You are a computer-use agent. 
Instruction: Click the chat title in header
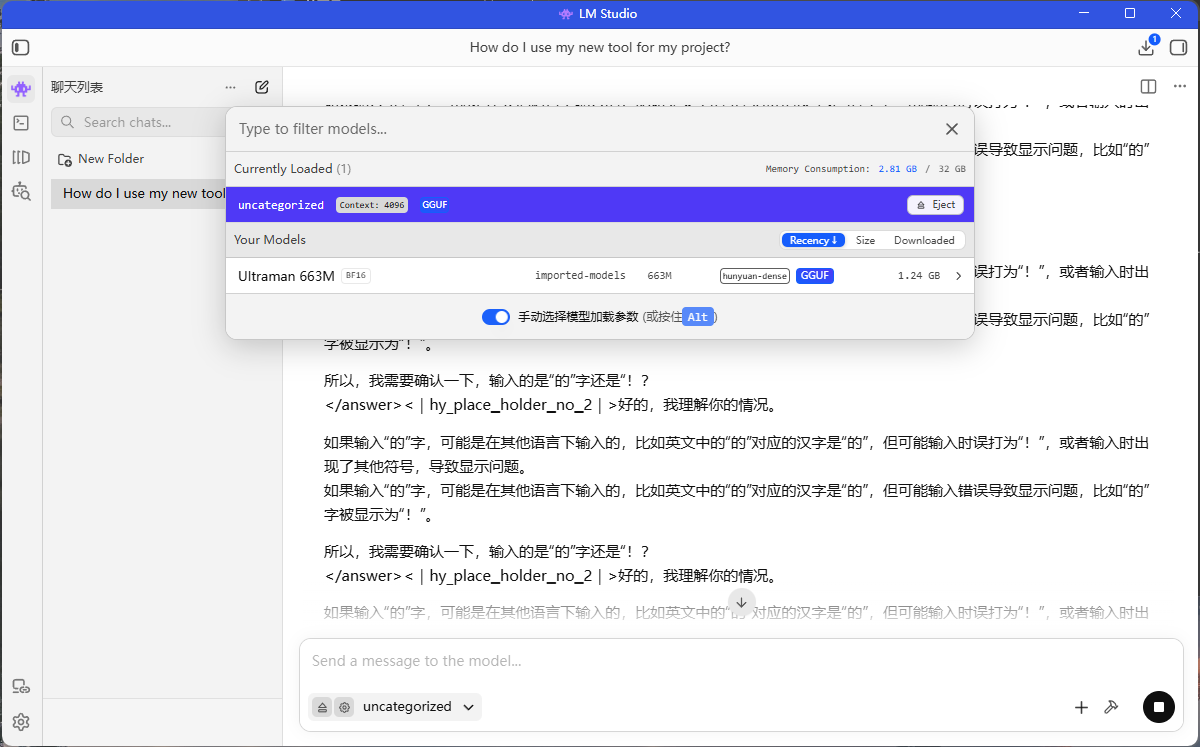[x=600, y=47]
